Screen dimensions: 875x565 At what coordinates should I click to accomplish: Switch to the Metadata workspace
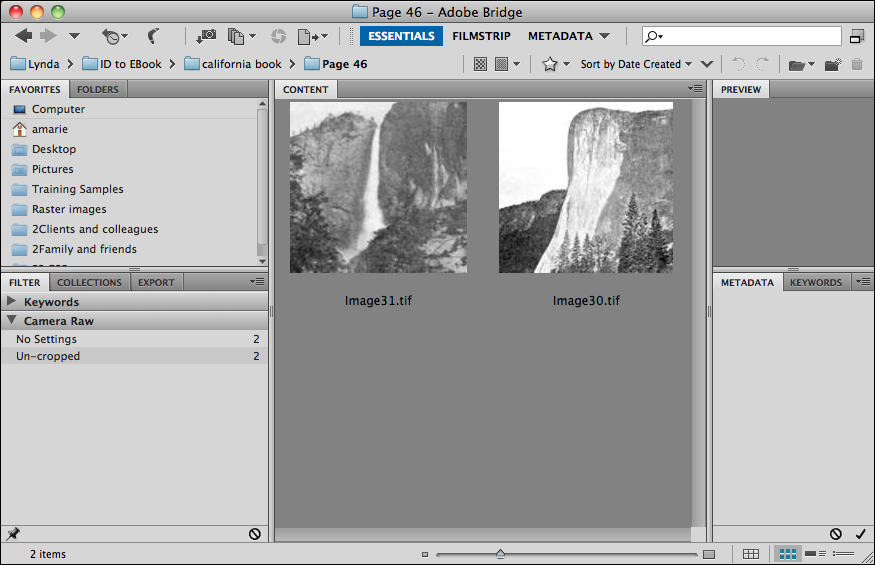(x=560, y=36)
